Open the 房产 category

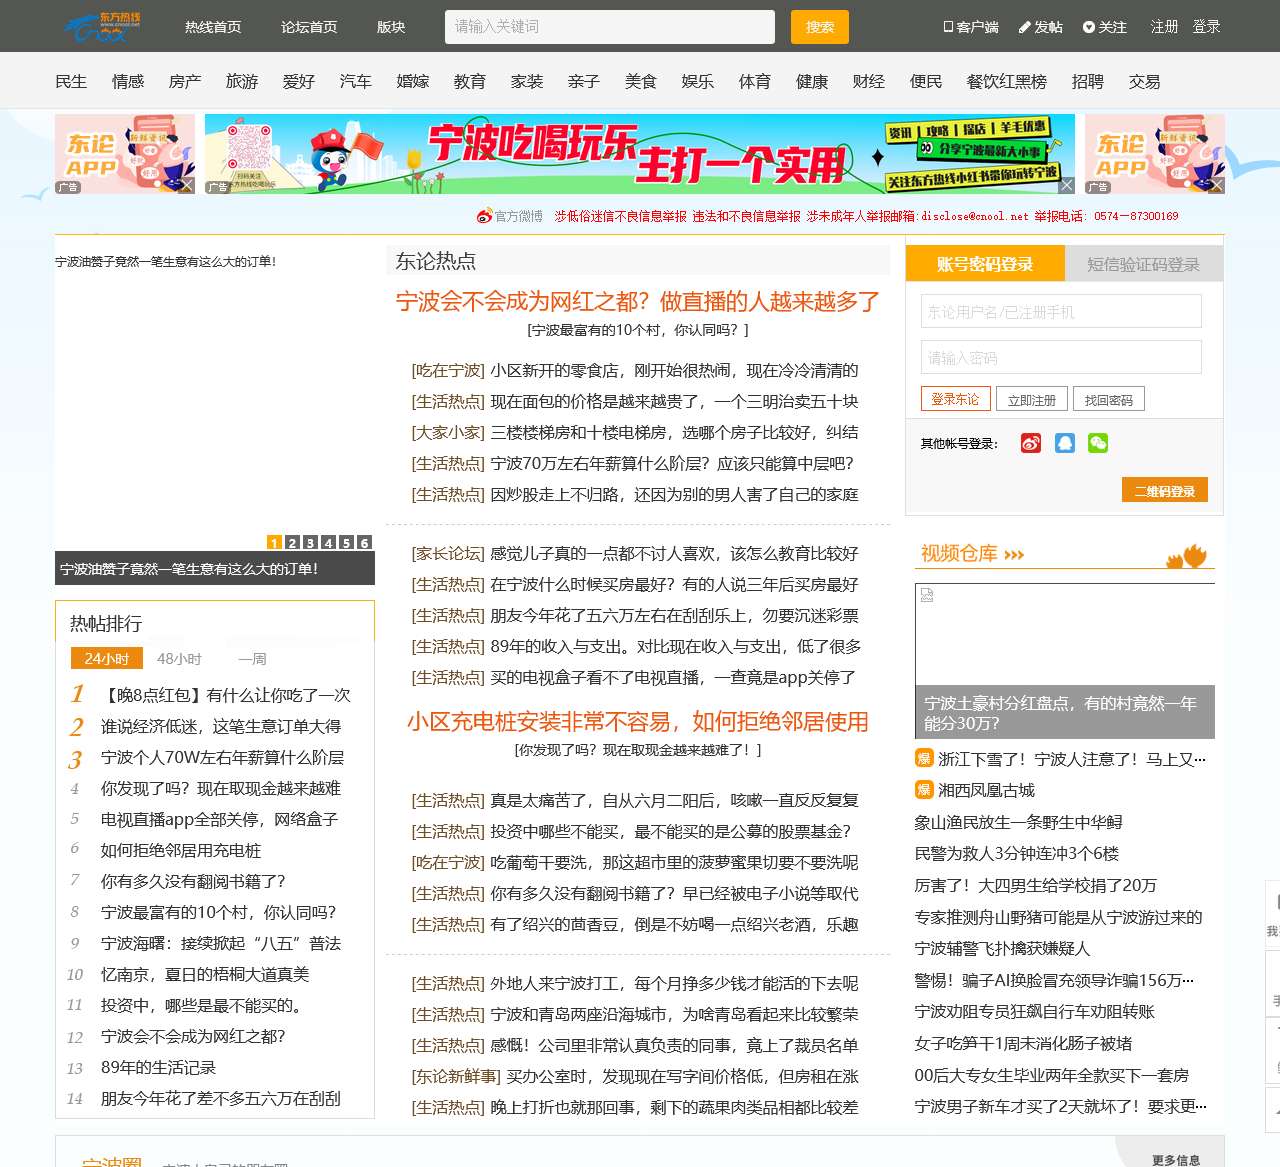(185, 81)
